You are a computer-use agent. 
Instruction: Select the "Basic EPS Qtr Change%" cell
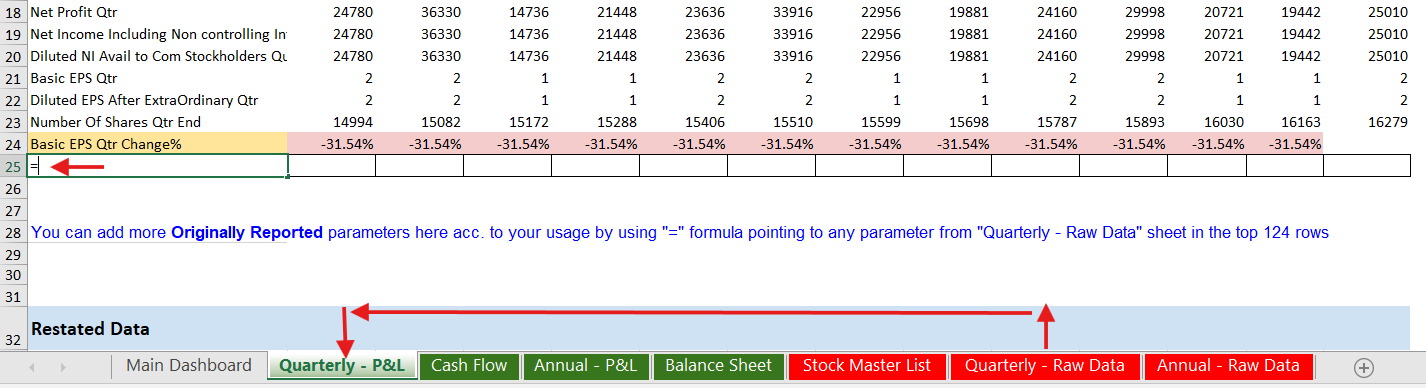(158, 144)
